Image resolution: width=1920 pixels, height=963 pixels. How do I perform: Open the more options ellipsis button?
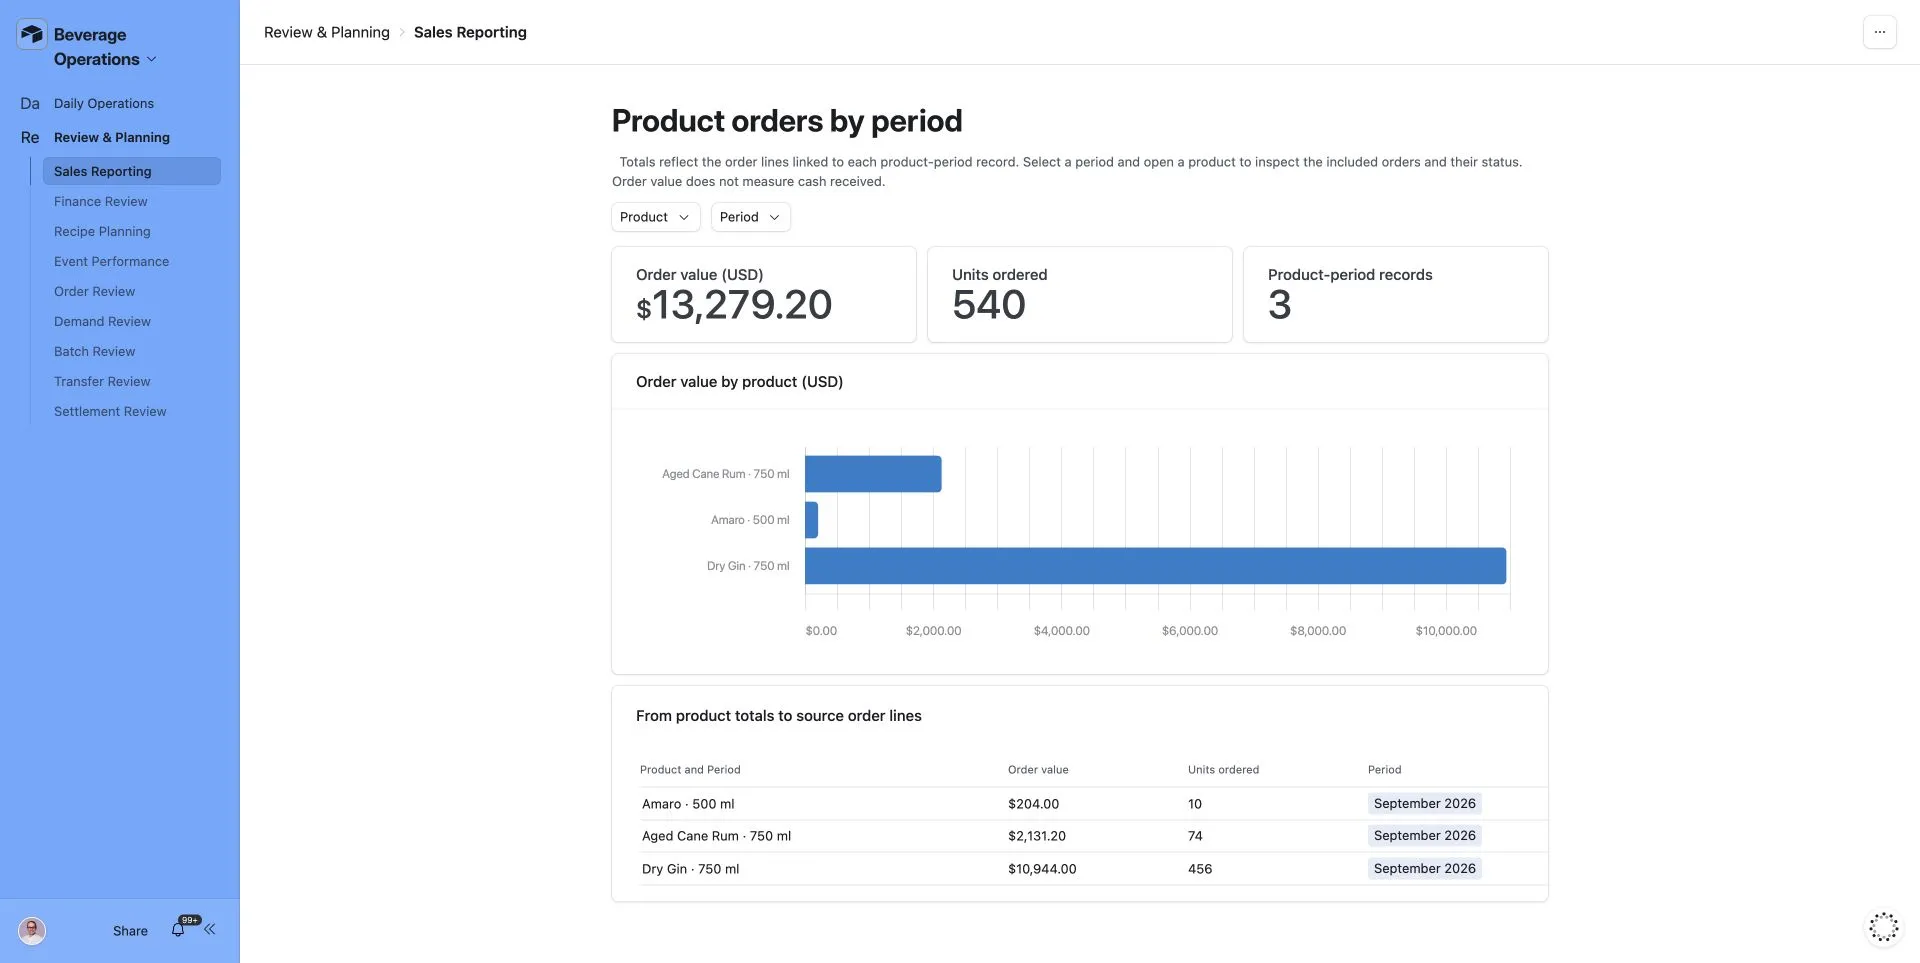point(1880,32)
